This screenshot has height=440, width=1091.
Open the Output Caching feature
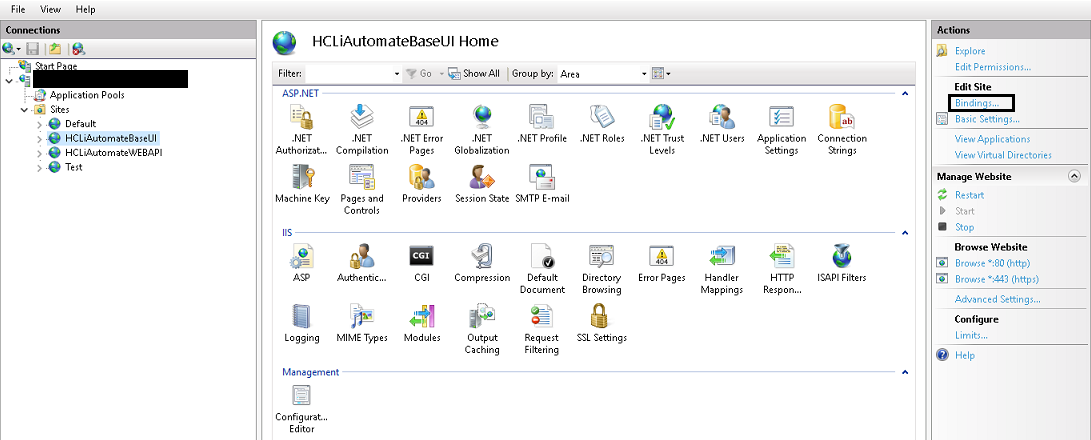[x=481, y=329]
